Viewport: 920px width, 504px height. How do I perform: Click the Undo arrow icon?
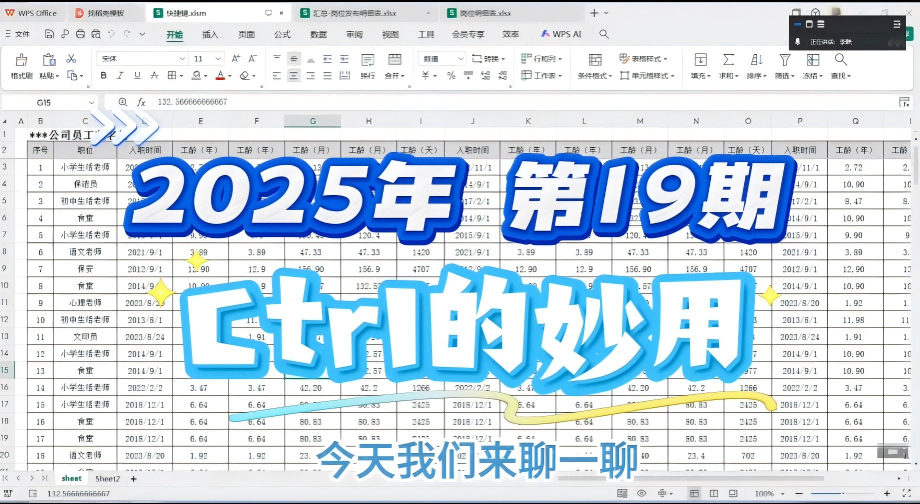click(x=111, y=34)
